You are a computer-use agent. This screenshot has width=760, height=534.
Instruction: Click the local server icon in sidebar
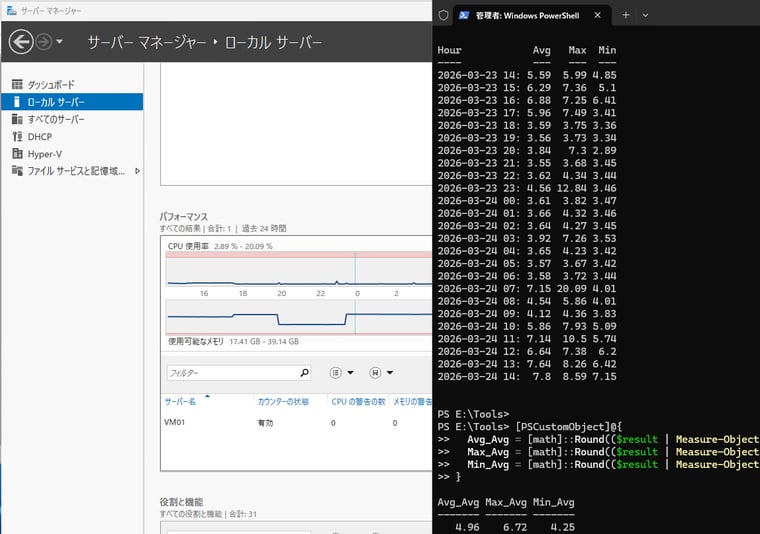[x=17, y=102]
